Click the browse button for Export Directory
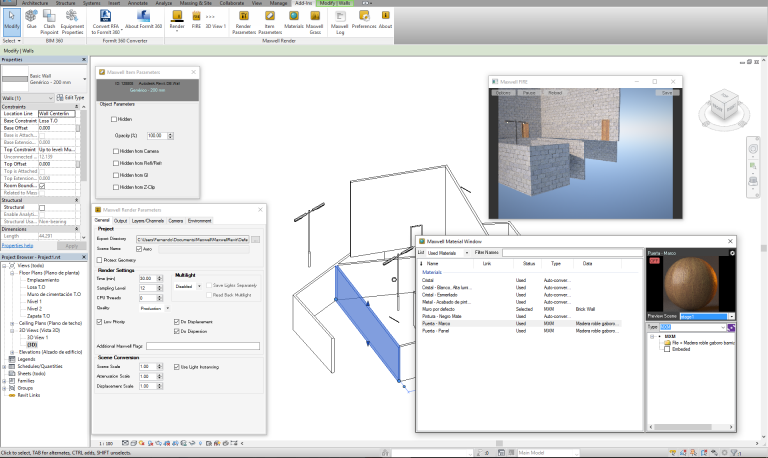The width and height of the screenshot is (768, 458). (x=256, y=240)
